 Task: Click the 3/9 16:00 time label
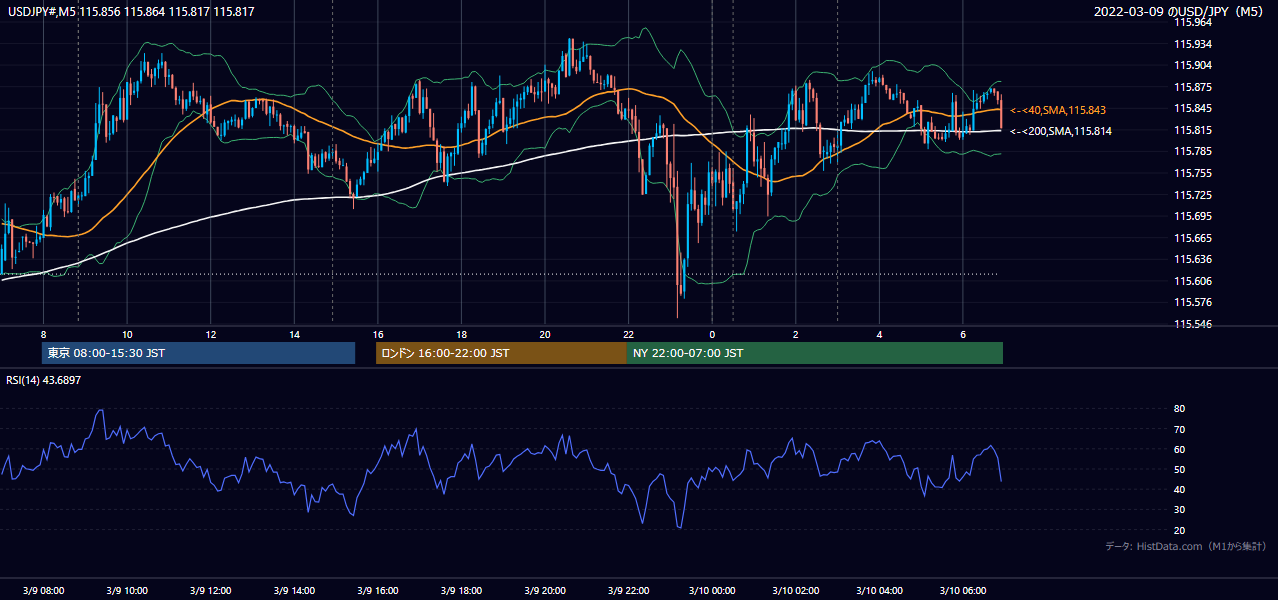(377, 590)
